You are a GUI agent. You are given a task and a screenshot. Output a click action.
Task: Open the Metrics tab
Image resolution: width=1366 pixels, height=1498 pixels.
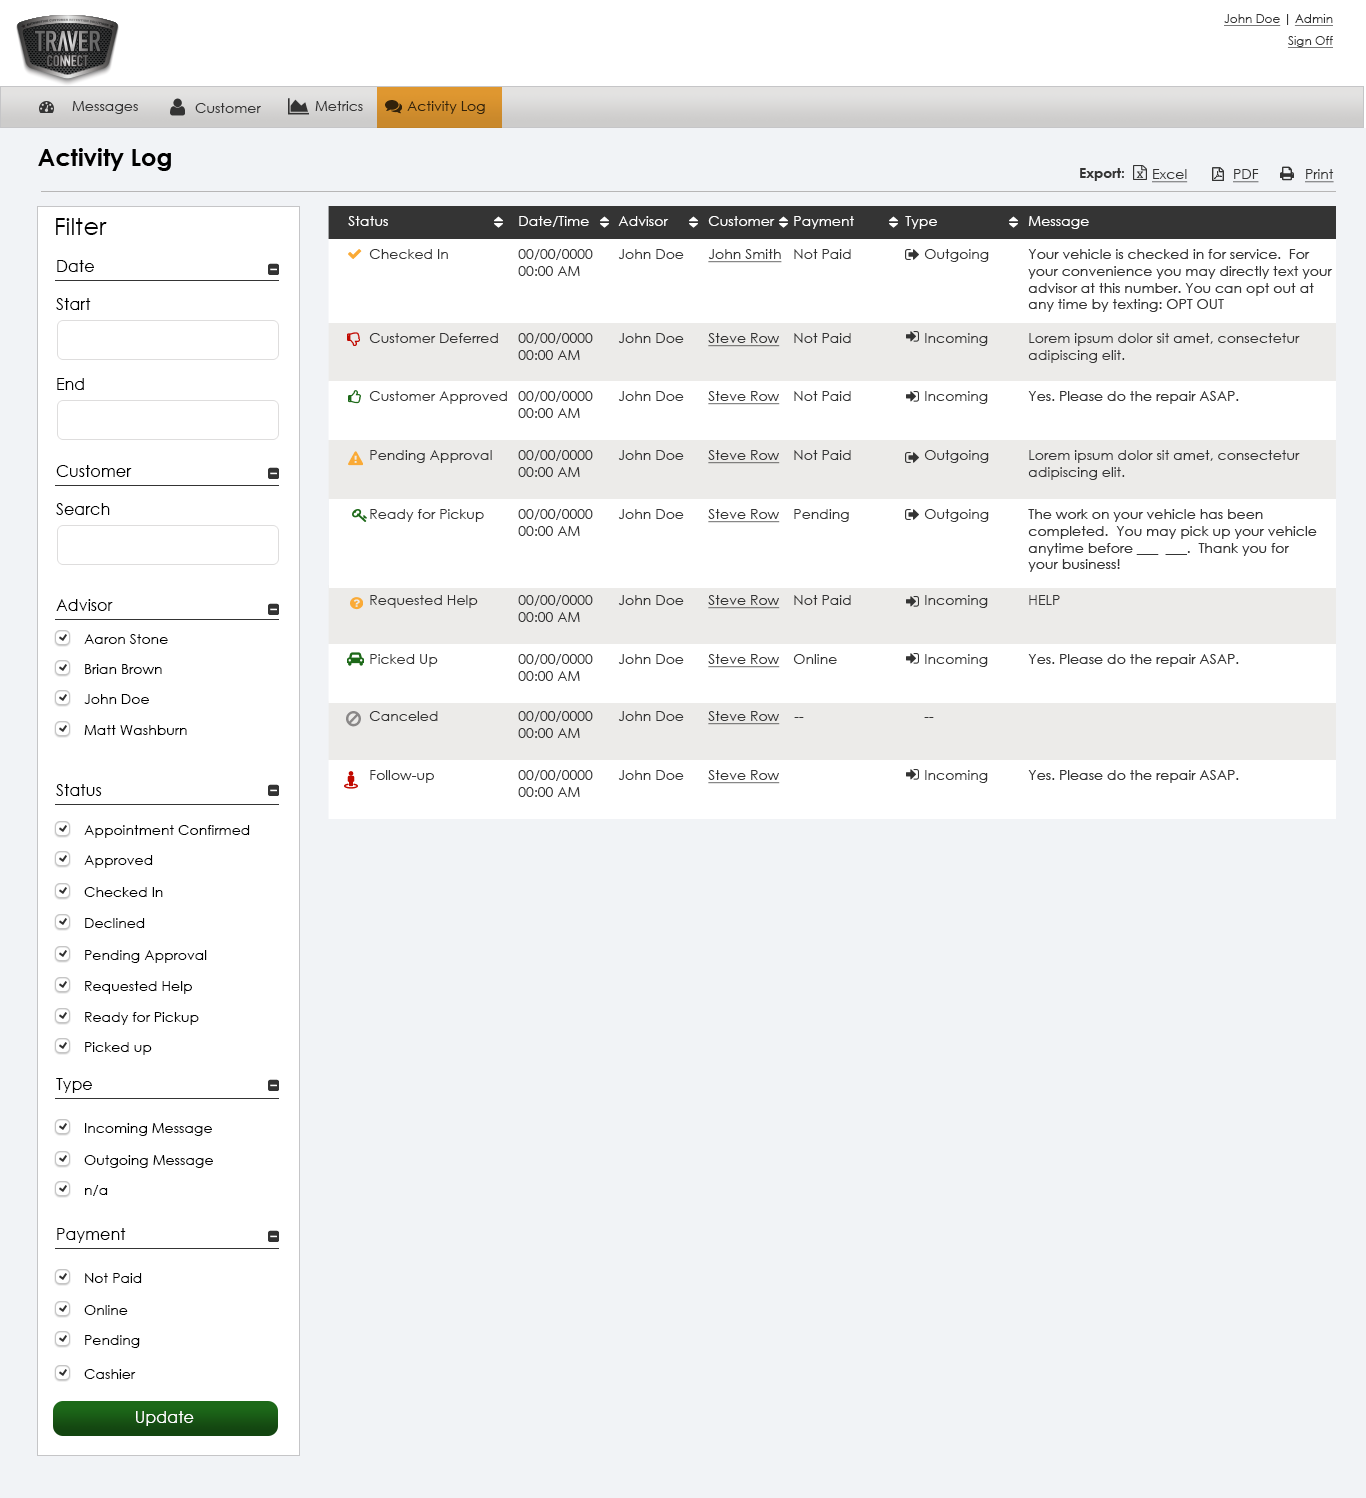tap(326, 107)
